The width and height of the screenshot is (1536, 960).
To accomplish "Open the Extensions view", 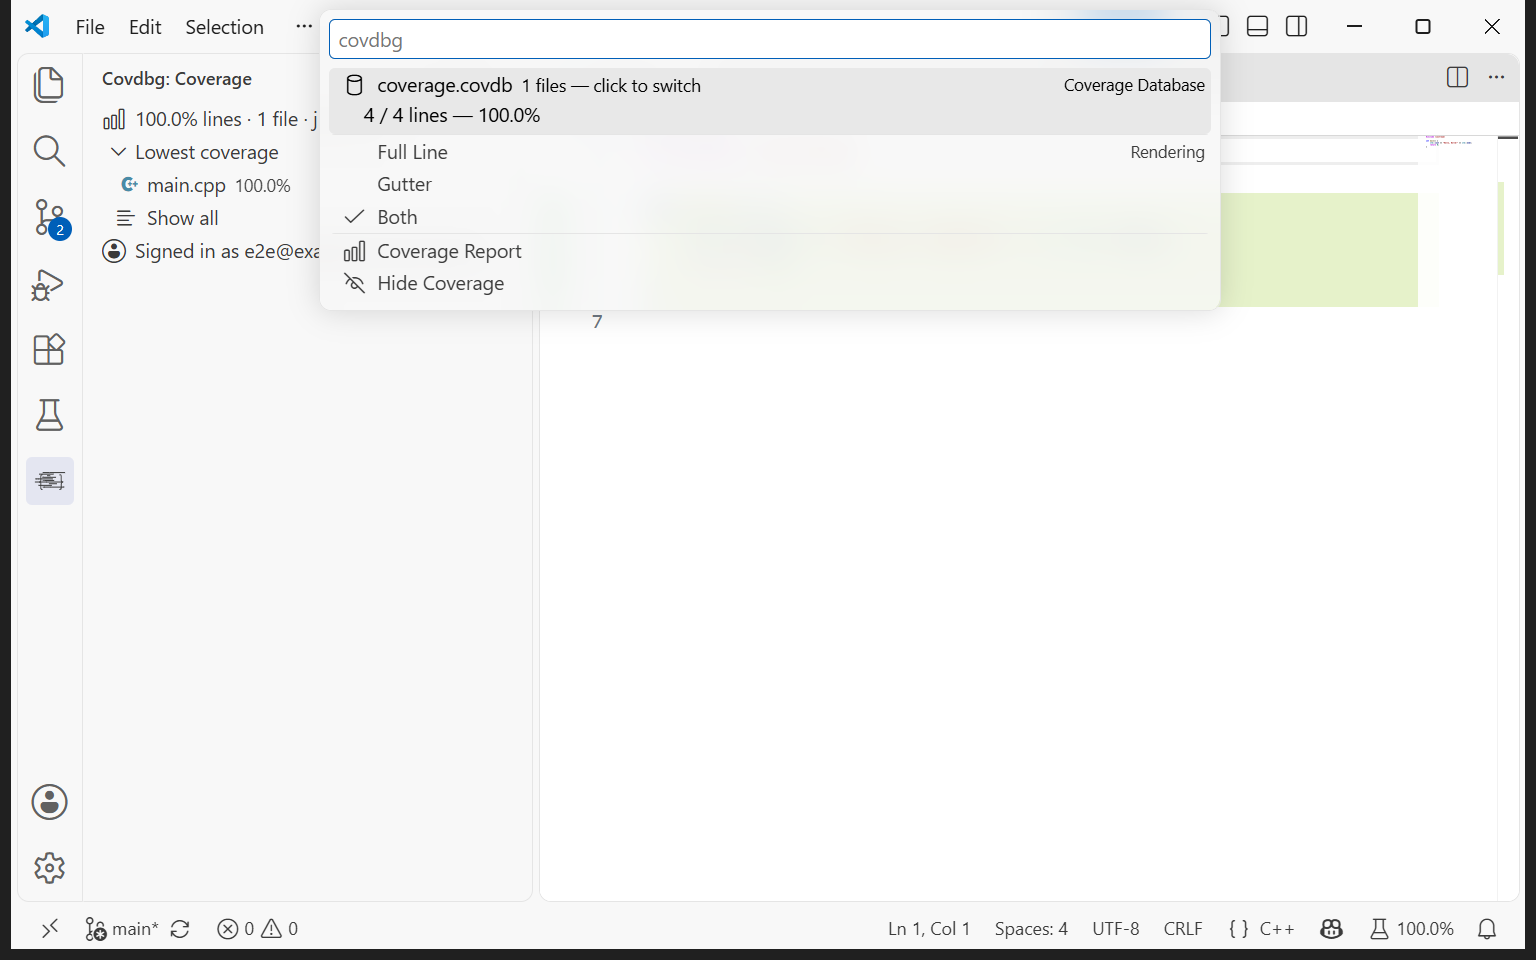I will [x=49, y=350].
